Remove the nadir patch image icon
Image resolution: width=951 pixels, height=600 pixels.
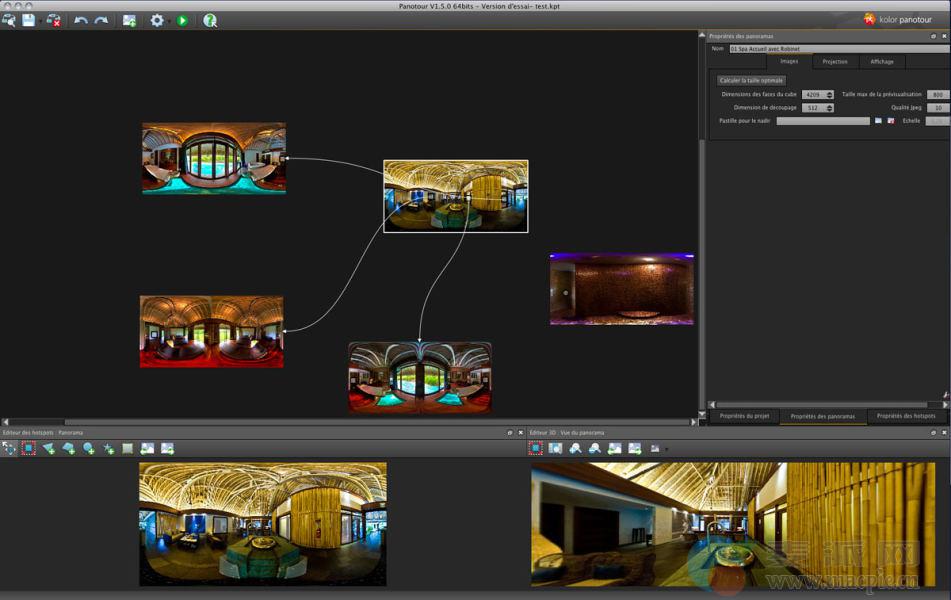tap(890, 121)
